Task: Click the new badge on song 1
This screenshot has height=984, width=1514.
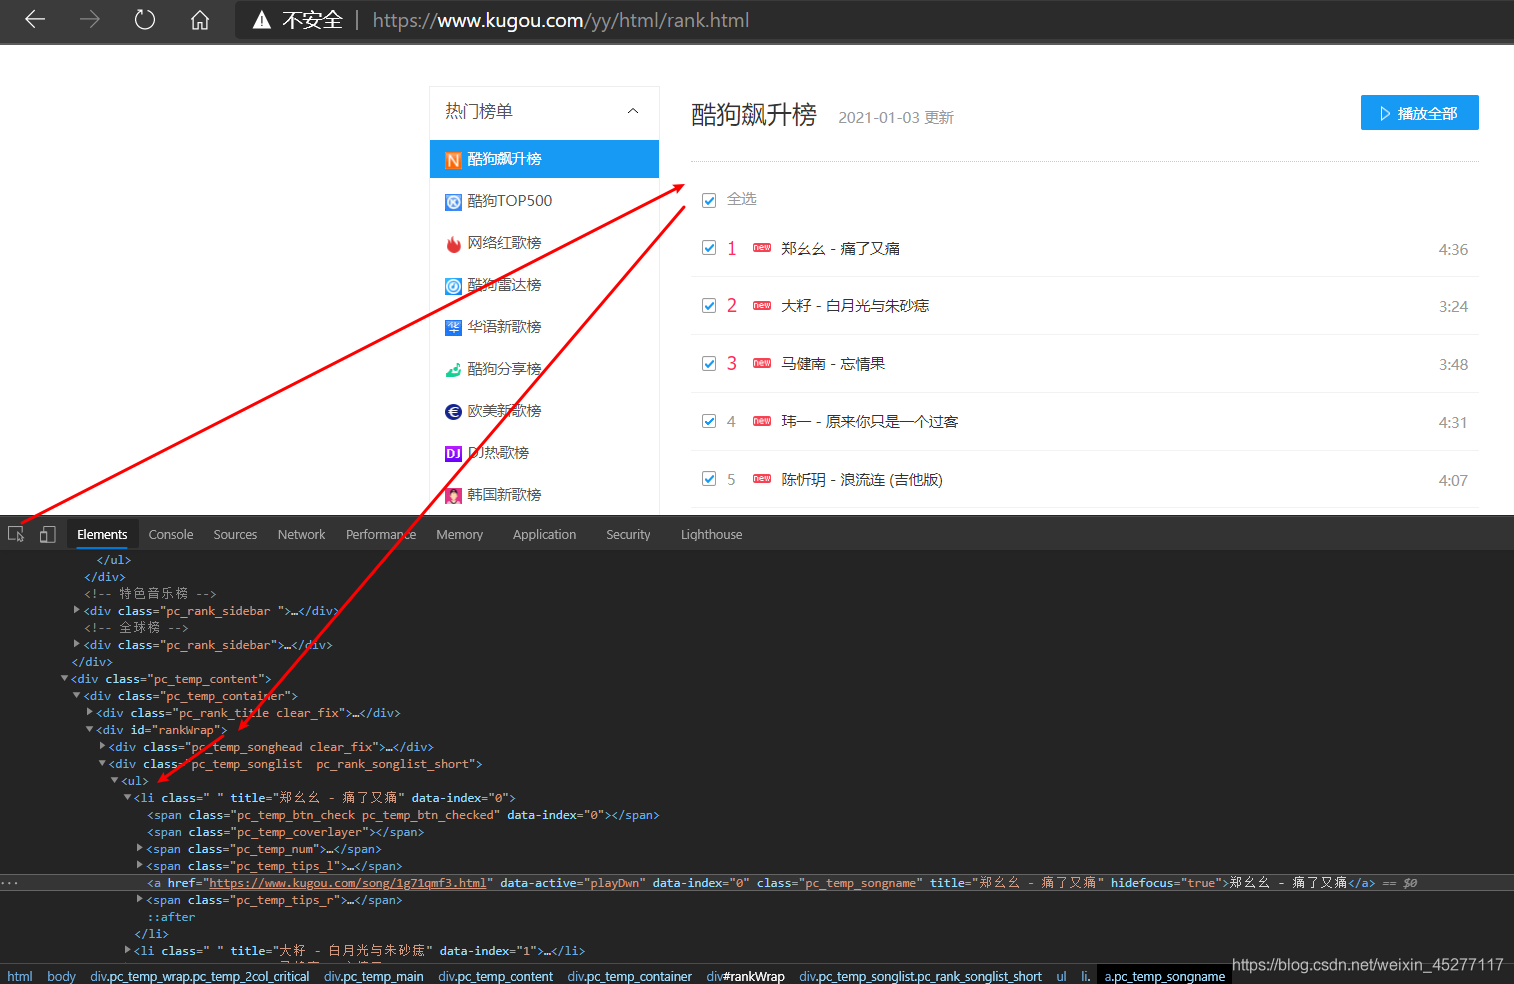Action: (762, 248)
